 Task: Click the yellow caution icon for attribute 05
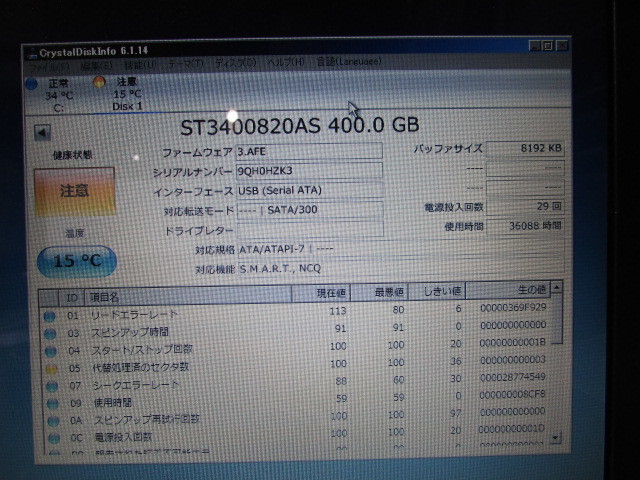click(51, 369)
